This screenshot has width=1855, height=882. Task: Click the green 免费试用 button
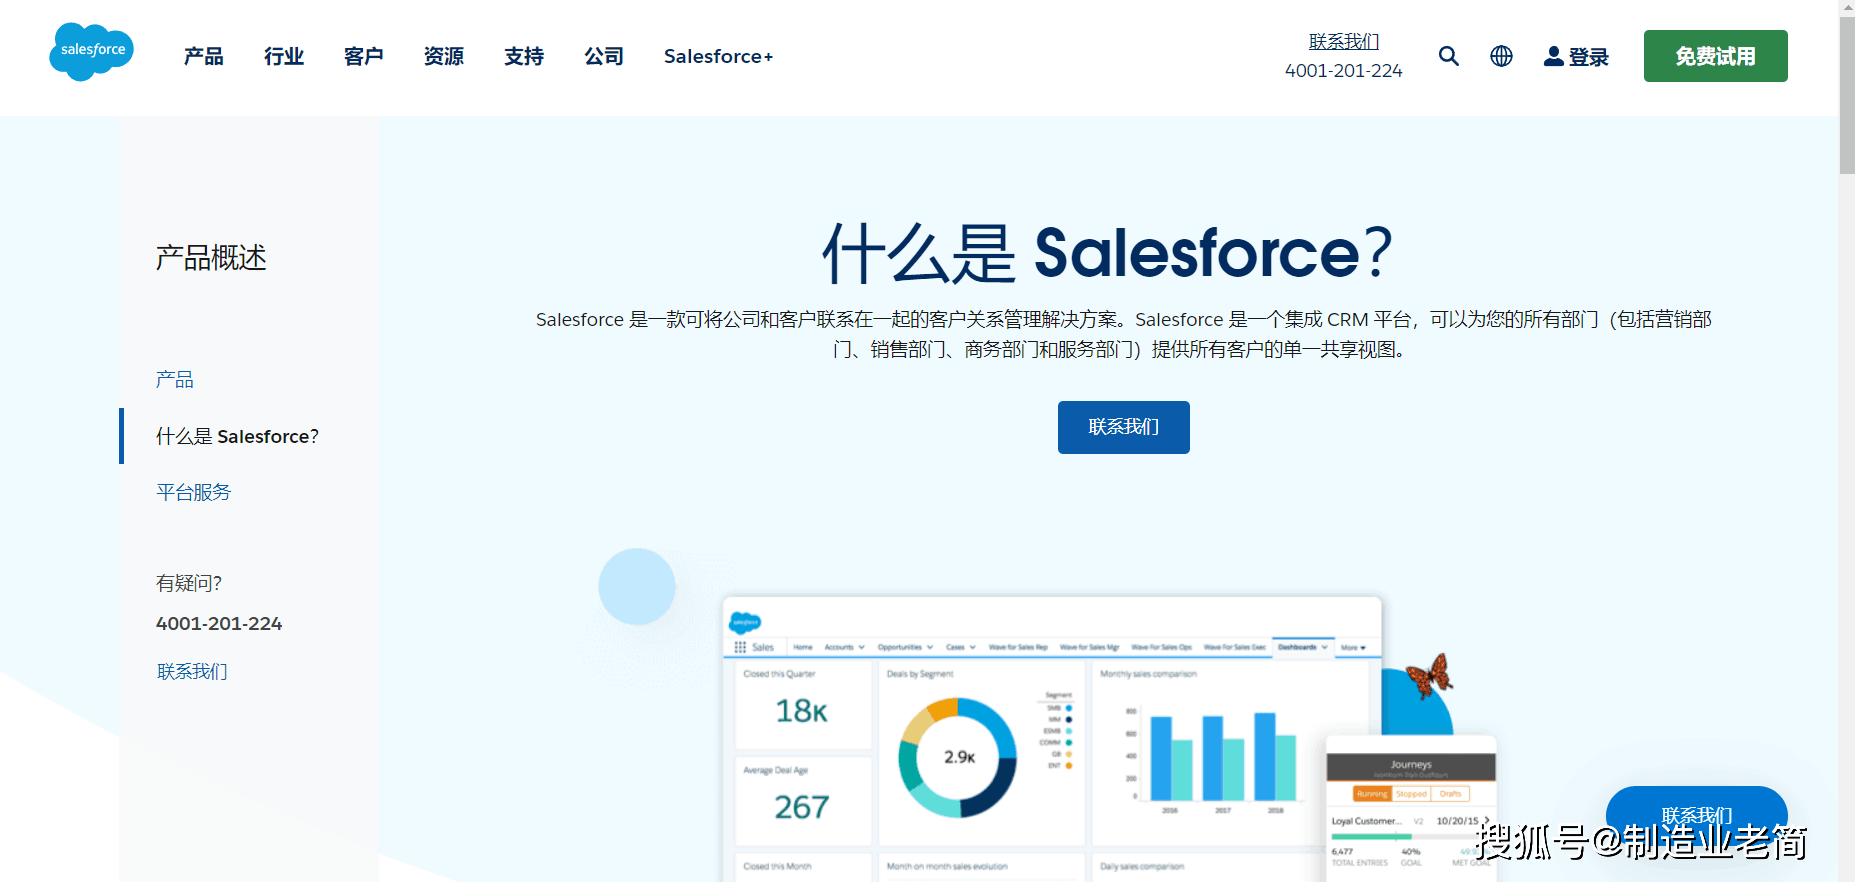click(x=1715, y=56)
